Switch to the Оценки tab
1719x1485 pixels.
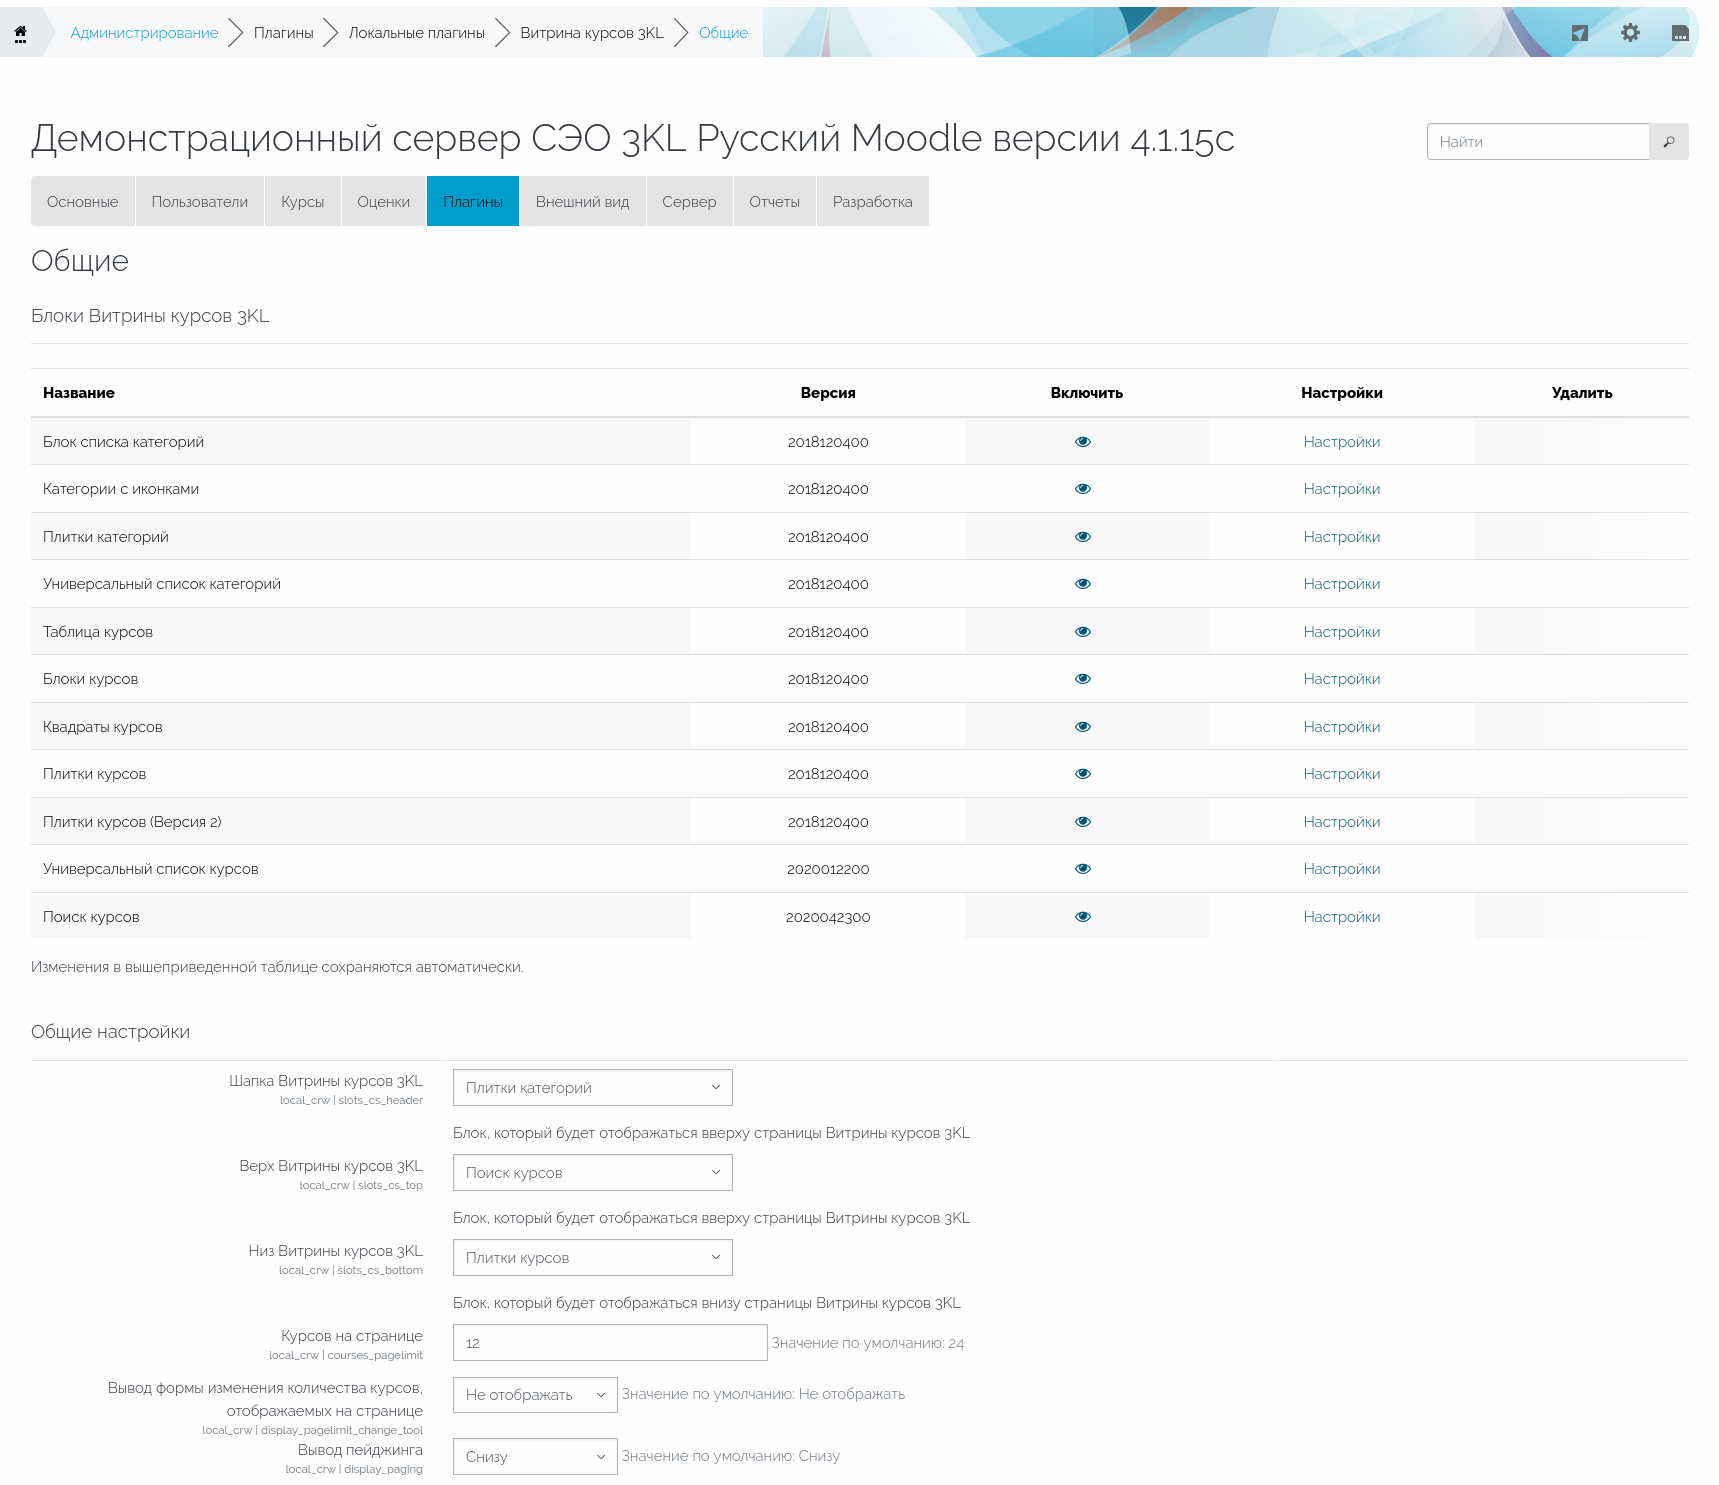click(384, 201)
